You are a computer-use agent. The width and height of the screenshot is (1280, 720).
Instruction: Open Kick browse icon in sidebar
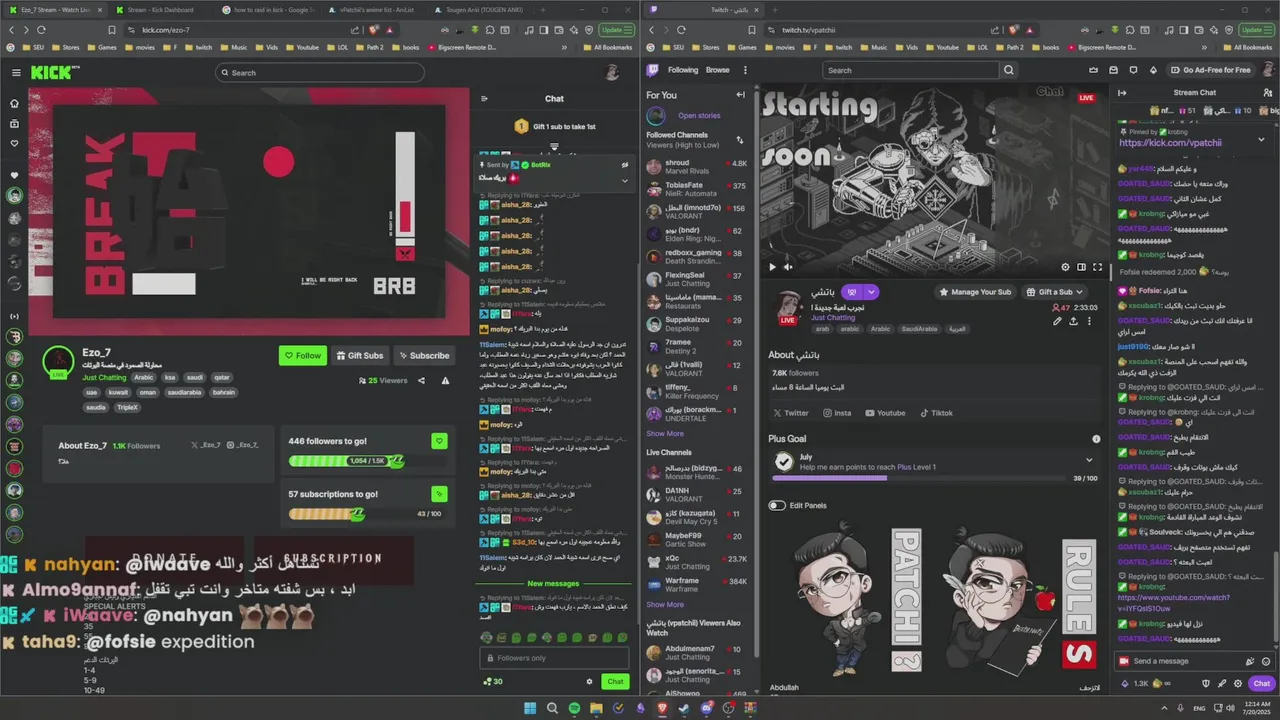tap(14, 124)
